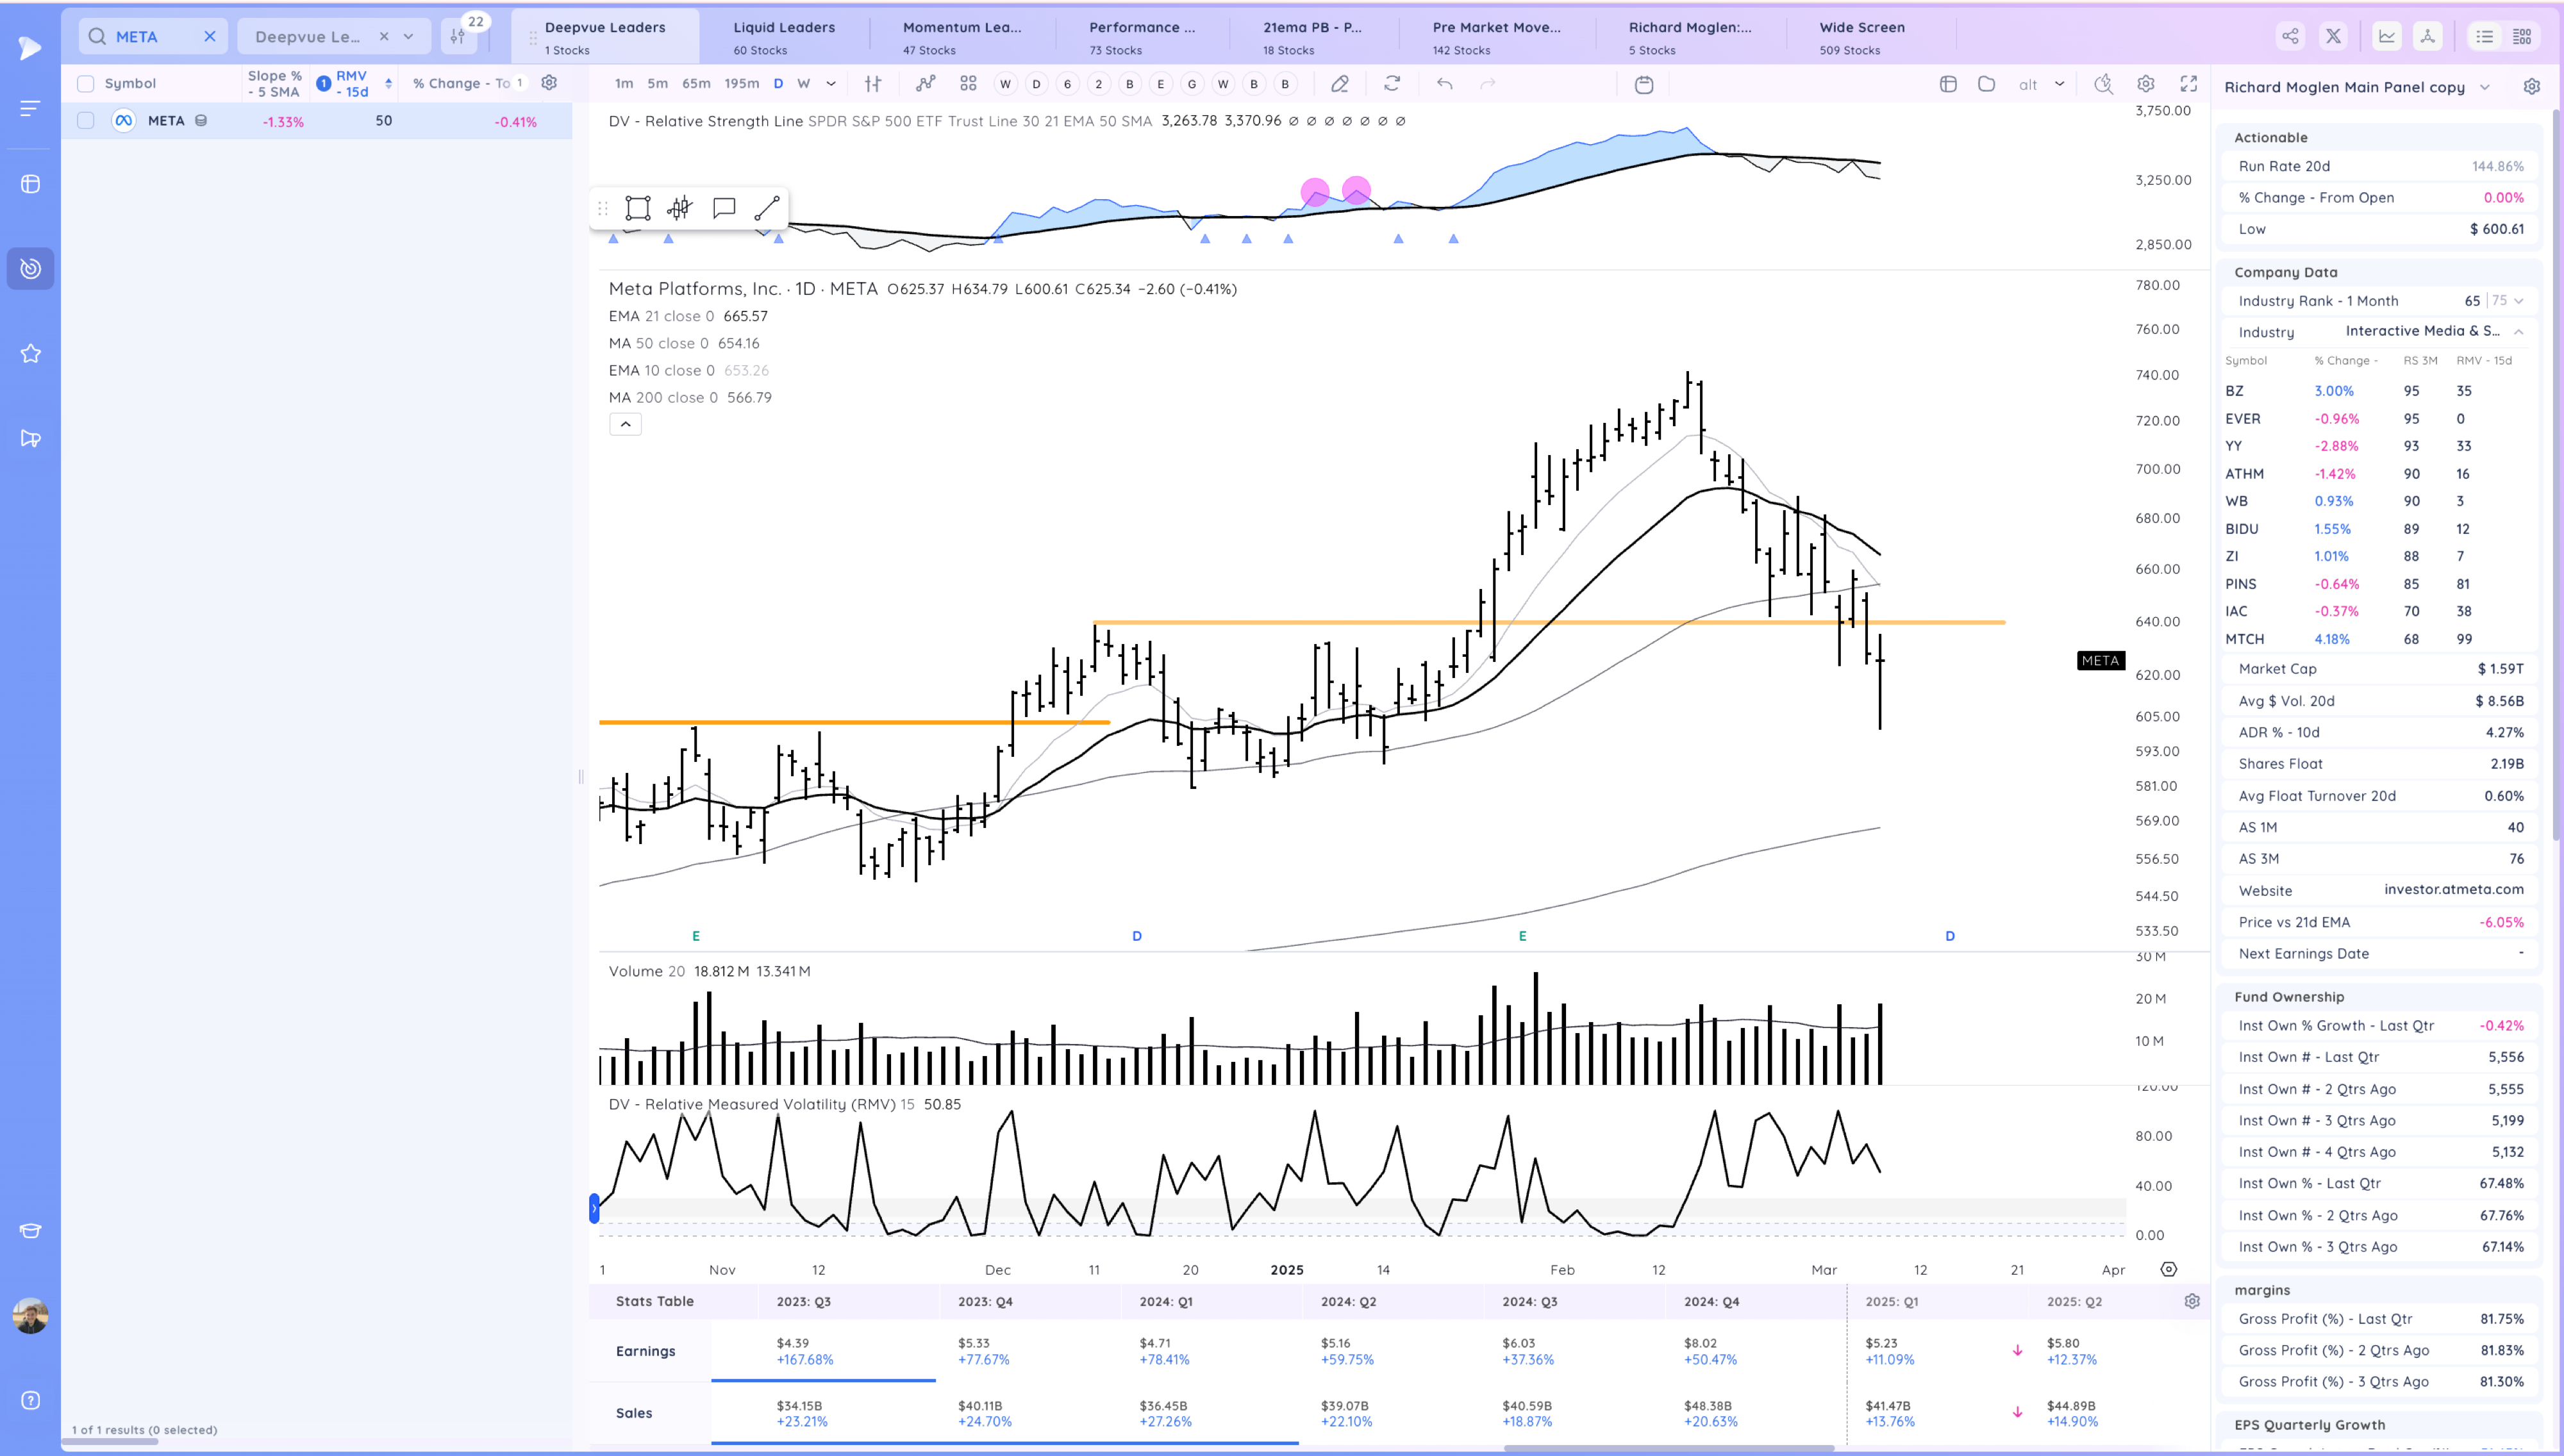Select the W weekly timeframe
The height and width of the screenshot is (1456, 2564).
(x=803, y=84)
